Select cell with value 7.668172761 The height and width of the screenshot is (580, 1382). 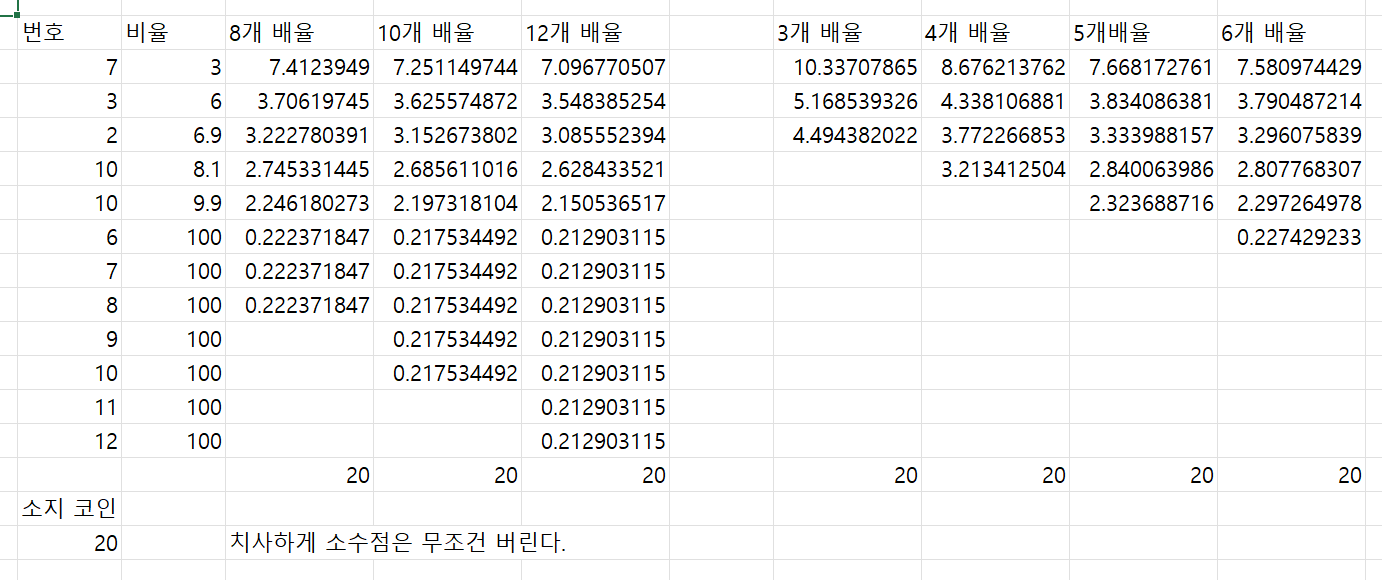pos(1144,68)
